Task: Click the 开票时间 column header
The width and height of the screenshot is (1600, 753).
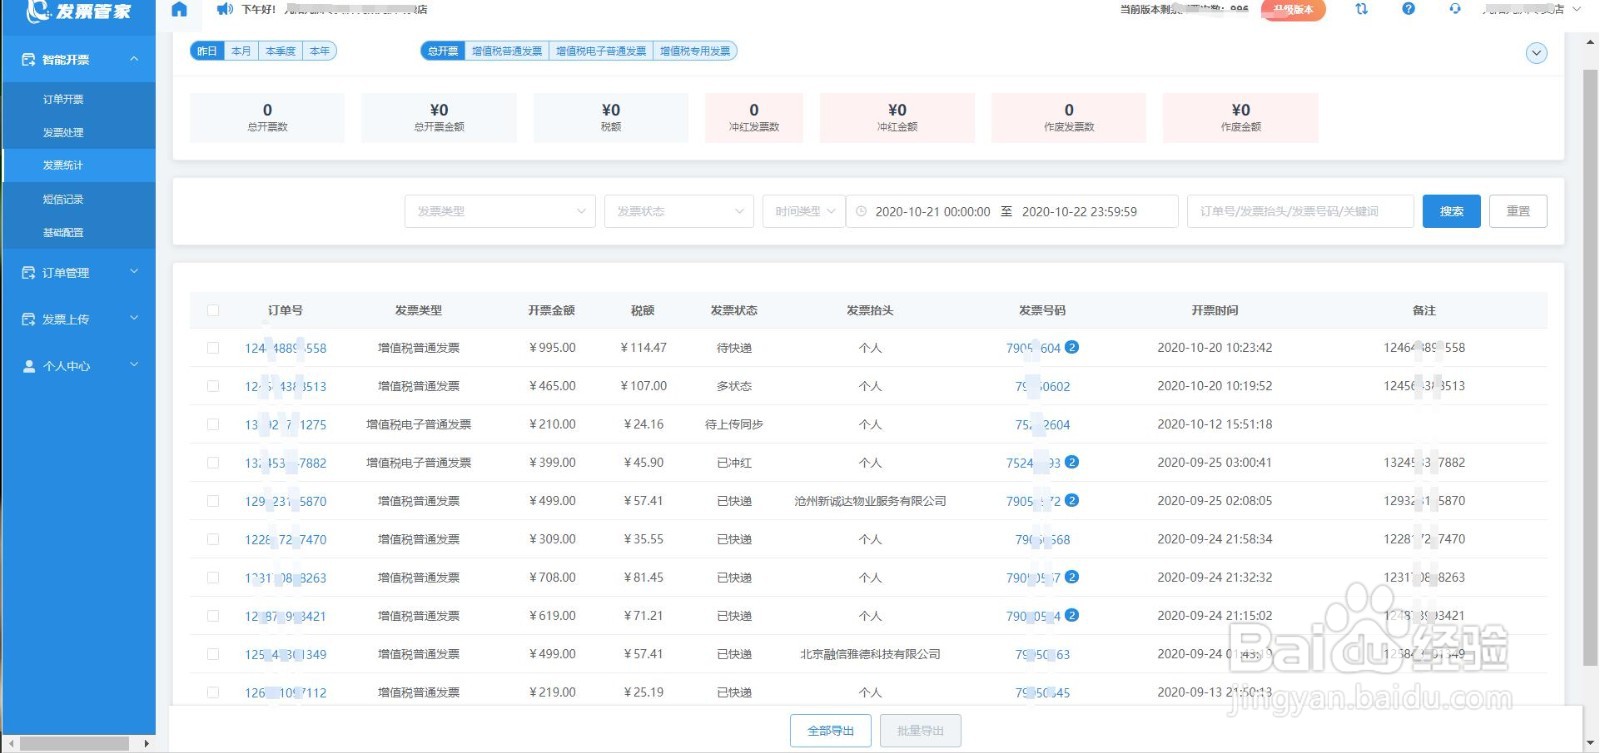Action: [1215, 310]
